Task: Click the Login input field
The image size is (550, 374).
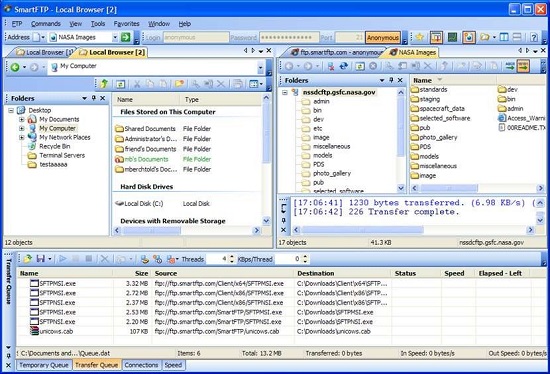Action: point(196,38)
